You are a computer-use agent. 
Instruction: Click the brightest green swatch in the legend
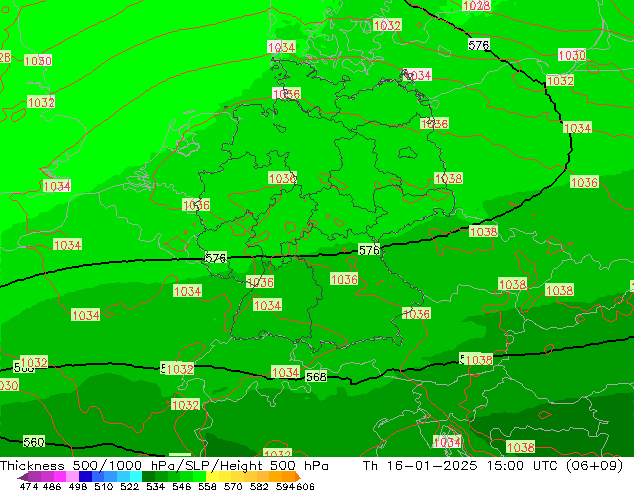click(x=199, y=476)
